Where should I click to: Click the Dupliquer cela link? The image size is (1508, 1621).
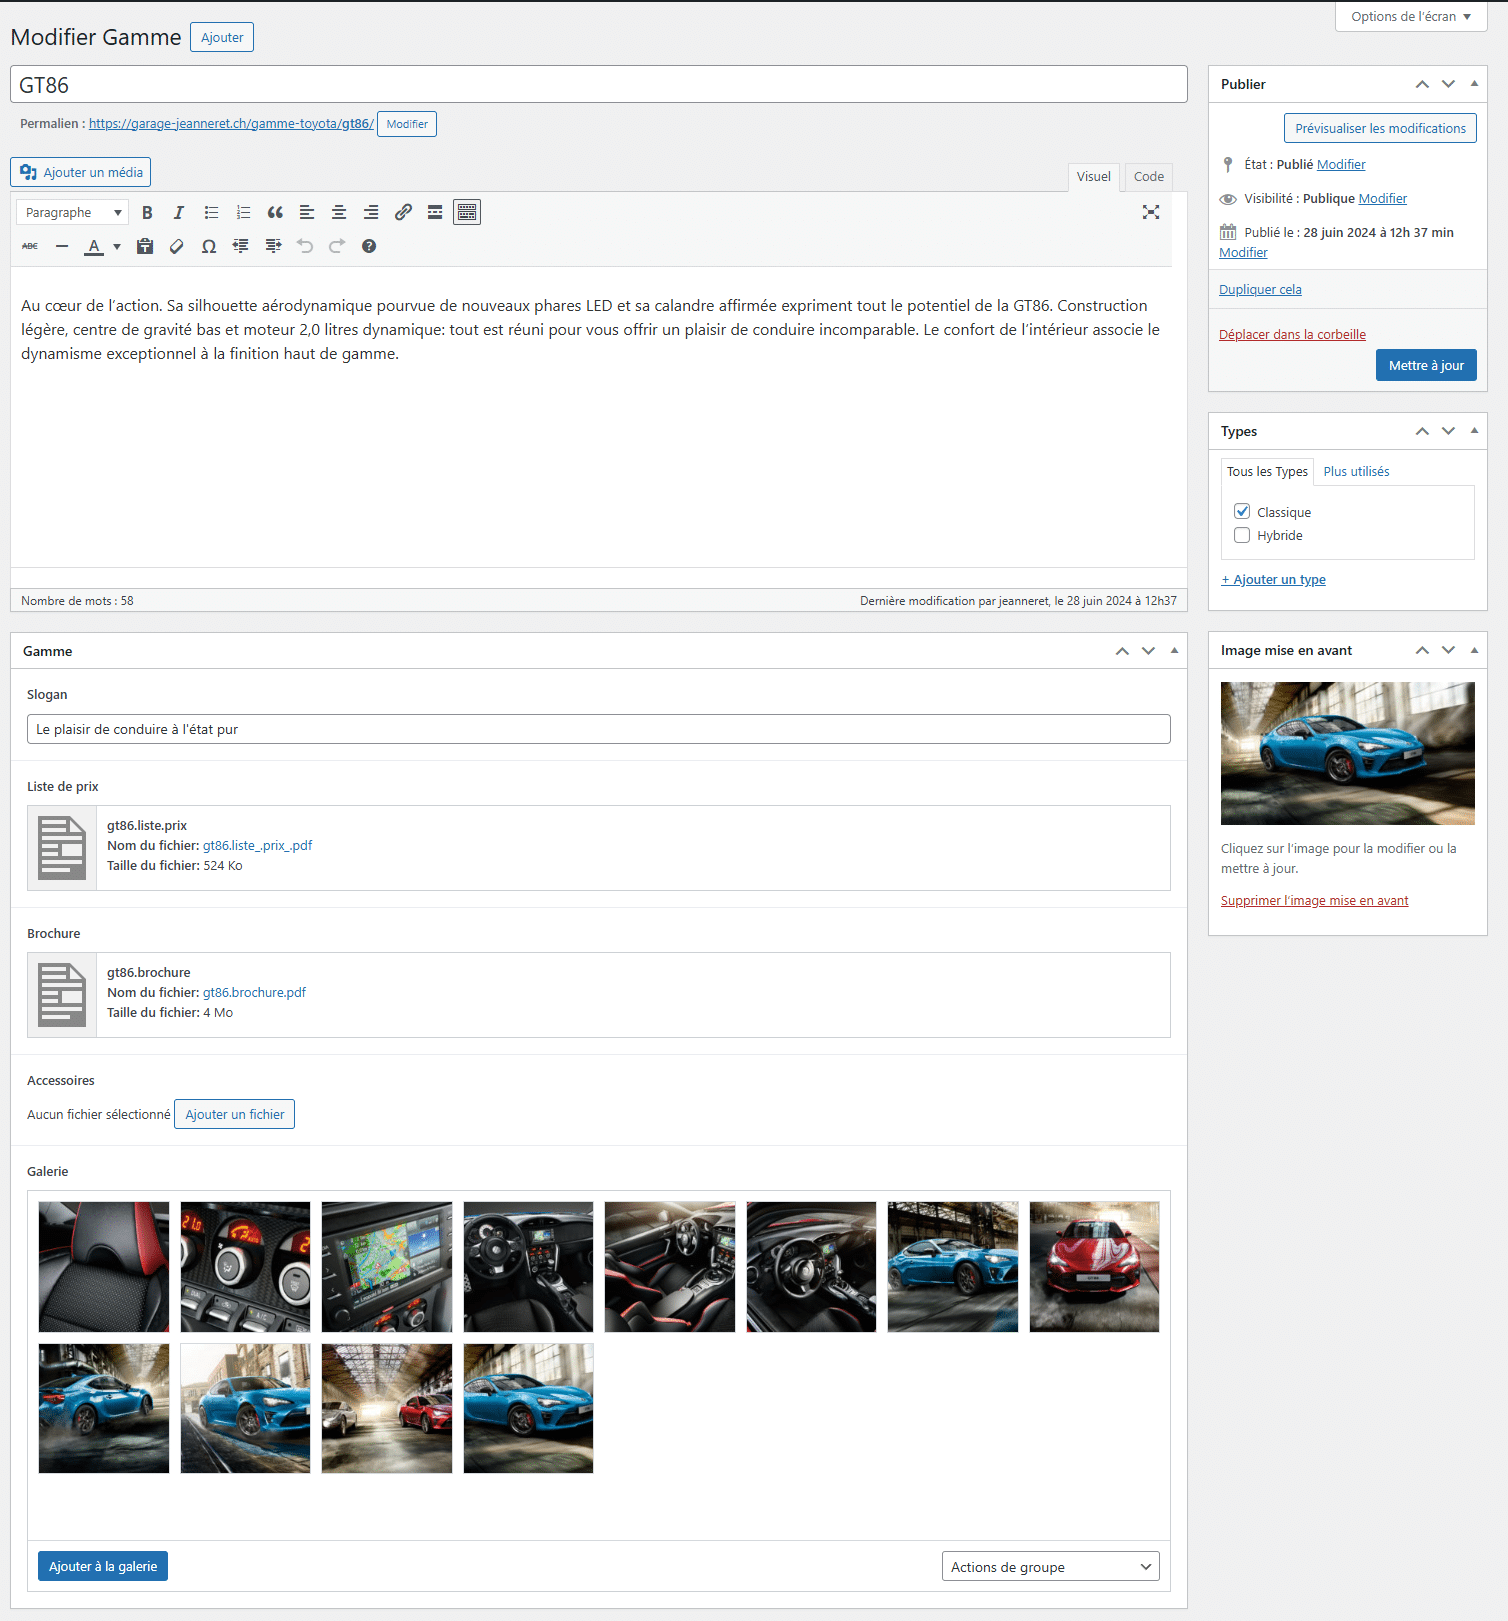point(1260,289)
